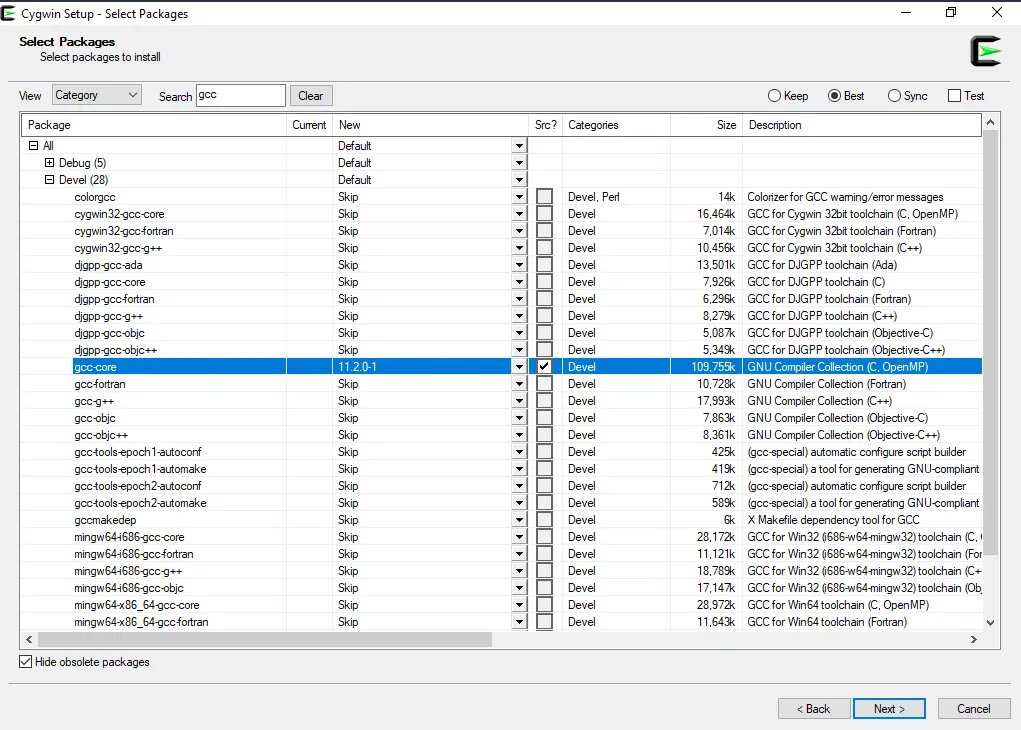Select mingw64-x86_64-gcc-fortran package name
This screenshot has height=730, width=1021.
[x=141, y=622]
